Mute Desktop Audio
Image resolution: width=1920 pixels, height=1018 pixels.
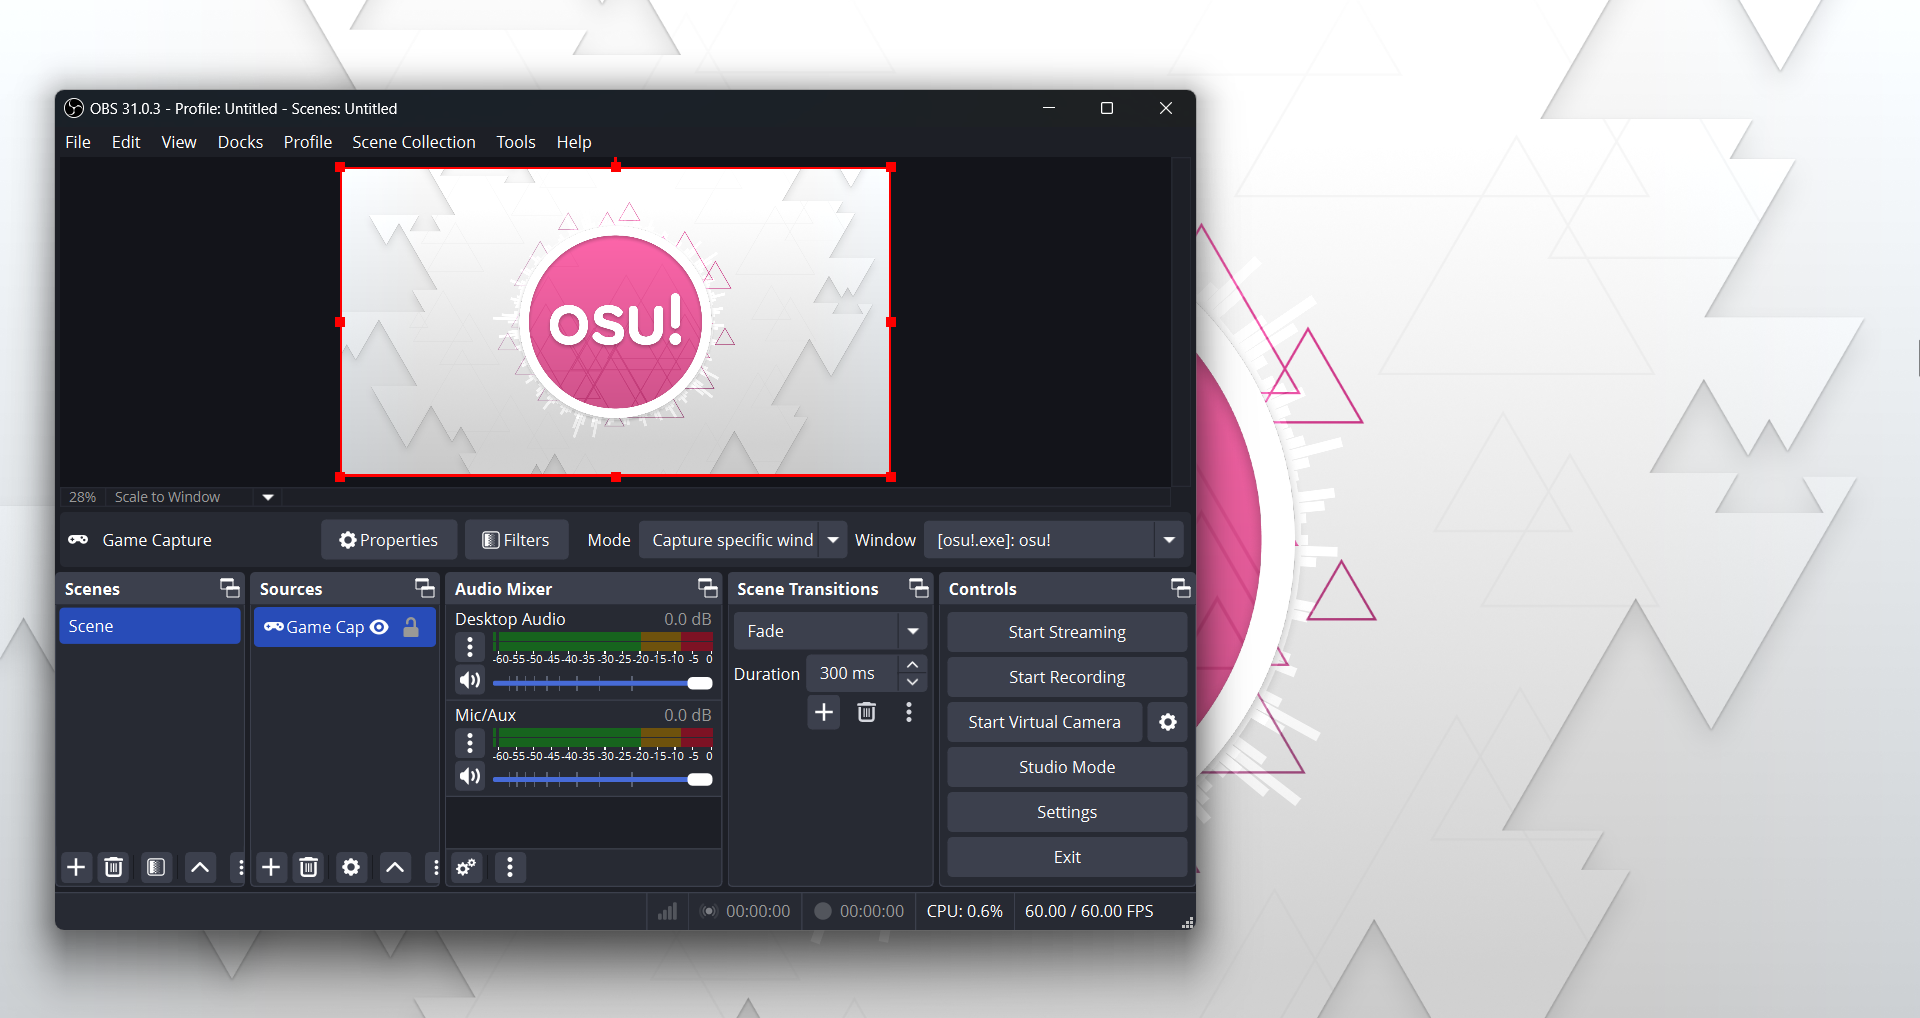[470, 680]
